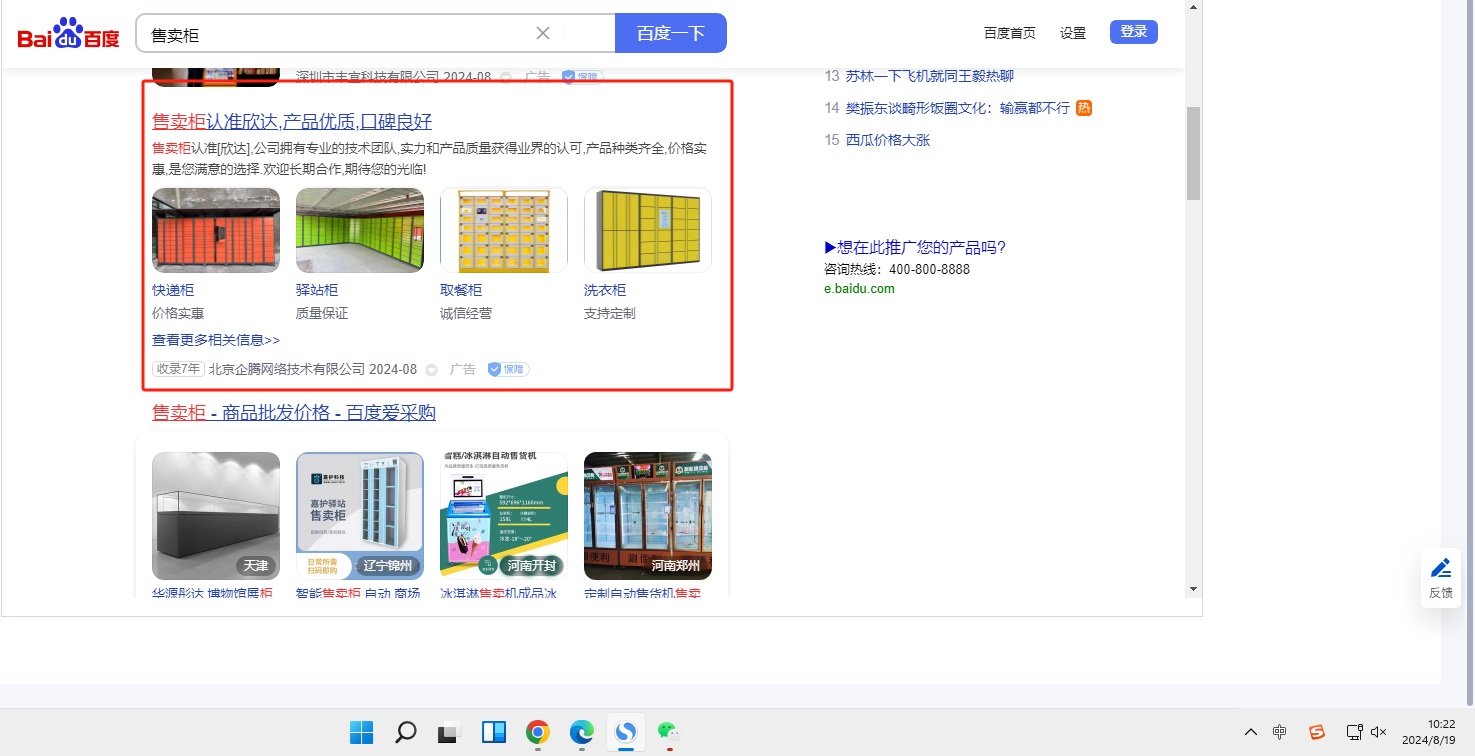The width and height of the screenshot is (1475, 756).
Task: Click the 百度一下 search button
Action: click(x=671, y=33)
